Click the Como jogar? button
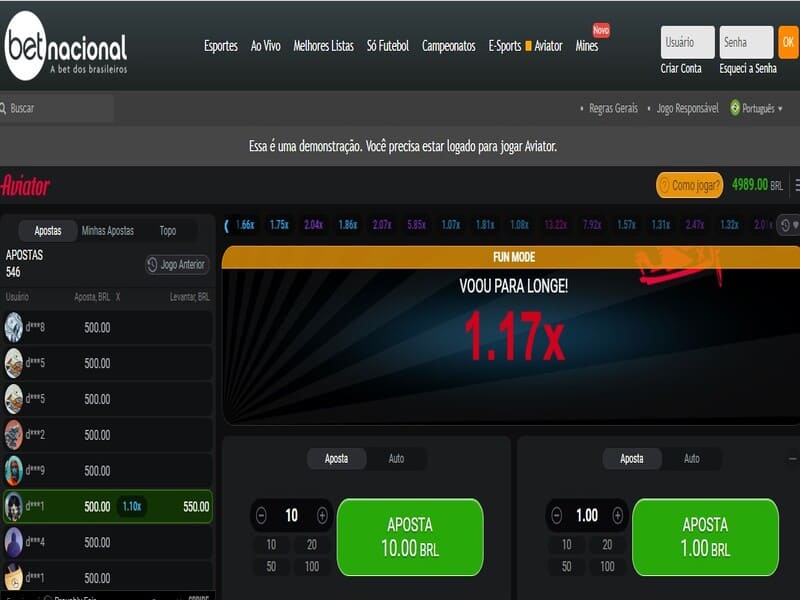The height and width of the screenshot is (600, 800). pyautogui.click(x=689, y=185)
